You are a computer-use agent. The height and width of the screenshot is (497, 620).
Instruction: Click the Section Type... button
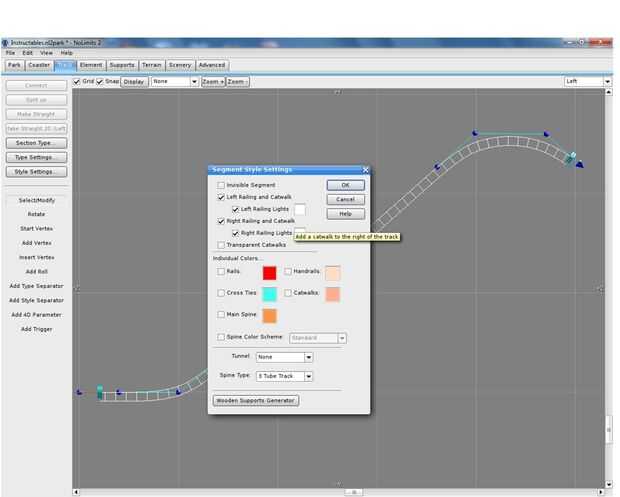point(36,143)
